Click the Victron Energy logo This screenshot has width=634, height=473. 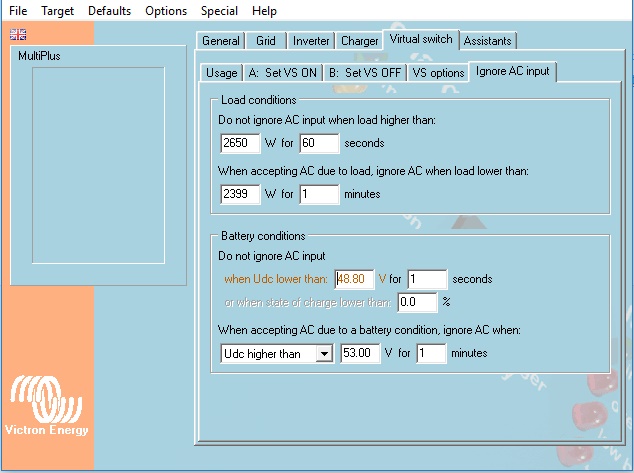click(x=47, y=407)
